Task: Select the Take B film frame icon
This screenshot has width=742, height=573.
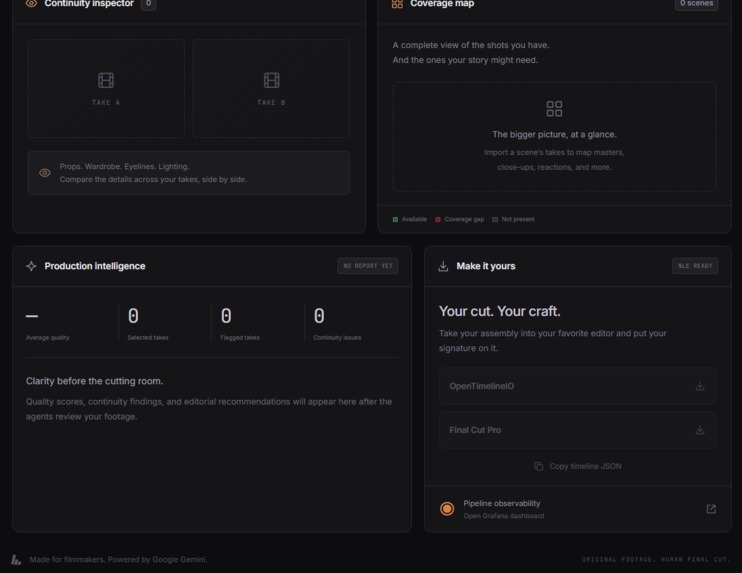Action: click(x=271, y=80)
